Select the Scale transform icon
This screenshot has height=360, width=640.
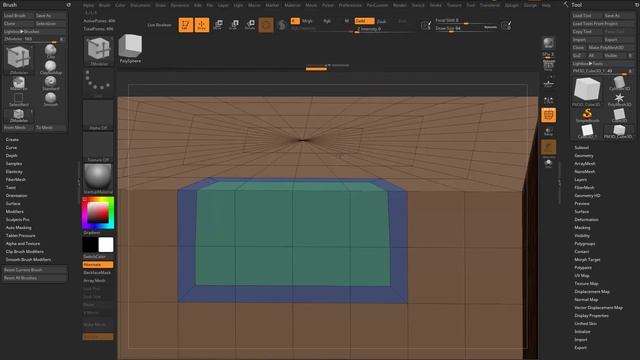(234, 24)
